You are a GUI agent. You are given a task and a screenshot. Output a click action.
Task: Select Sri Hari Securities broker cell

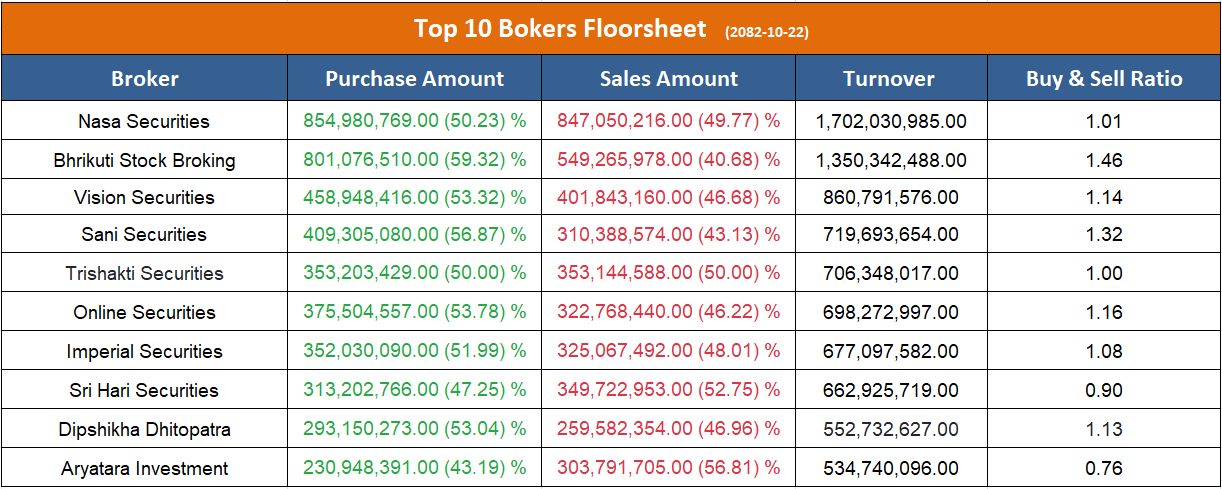(144, 390)
